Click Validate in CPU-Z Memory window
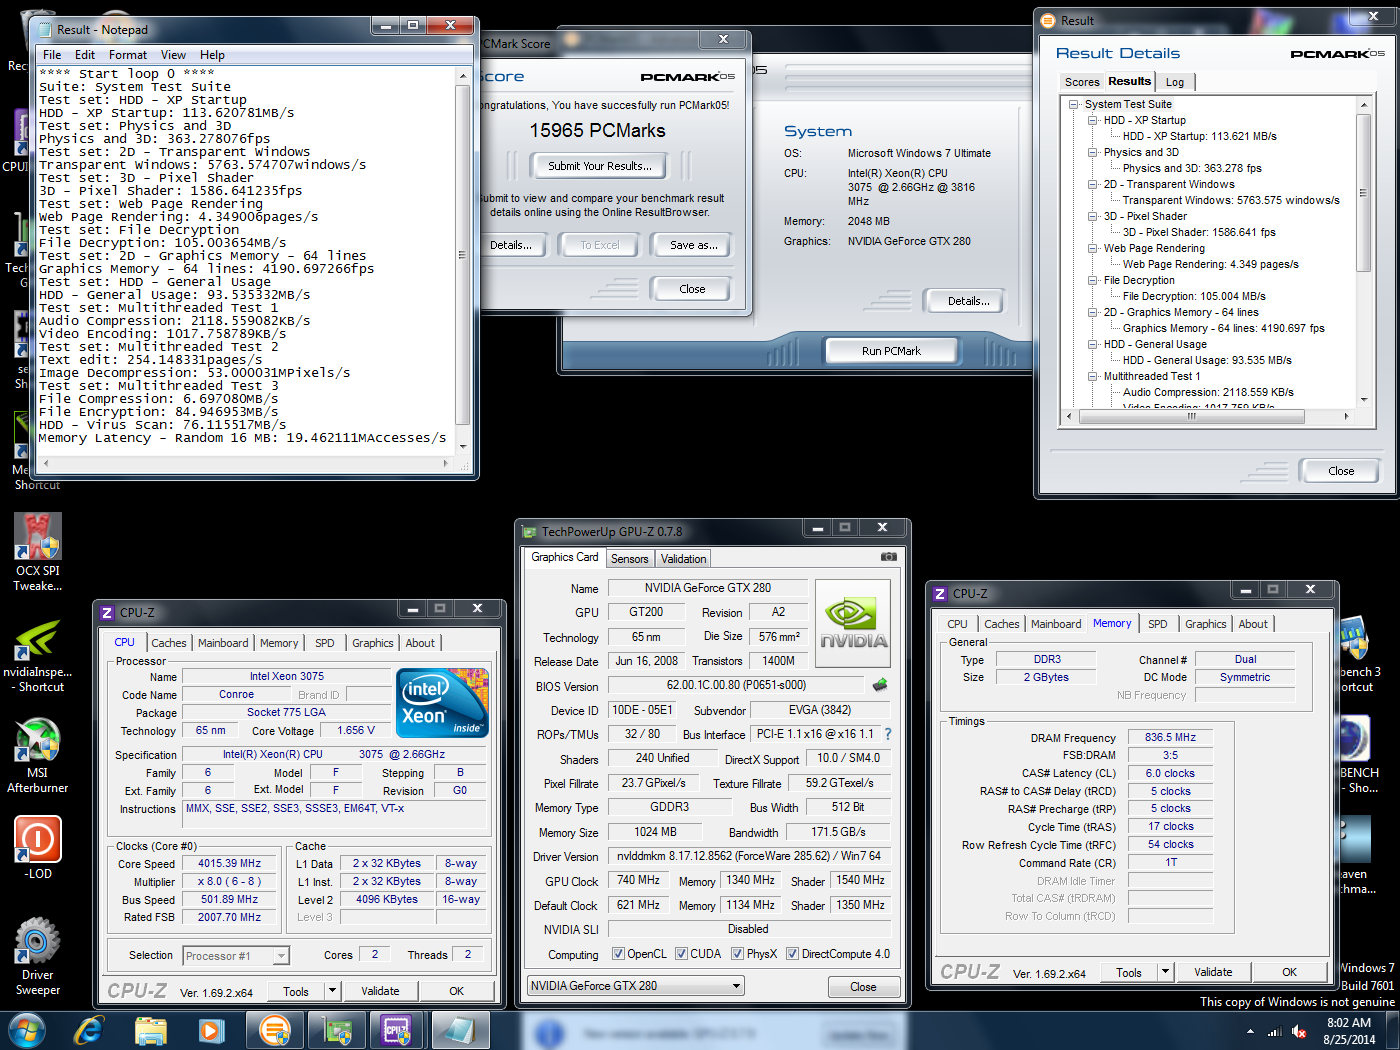This screenshot has width=1400, height=1050. pyautogui.click(x=1213, y=972)
